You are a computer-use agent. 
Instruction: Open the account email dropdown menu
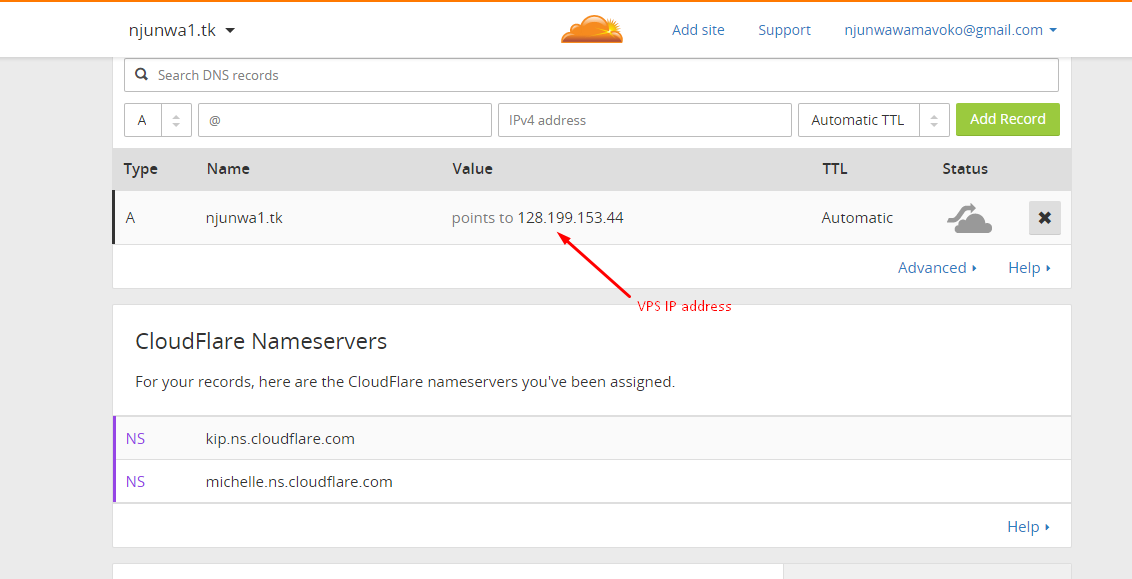[950, 30]
